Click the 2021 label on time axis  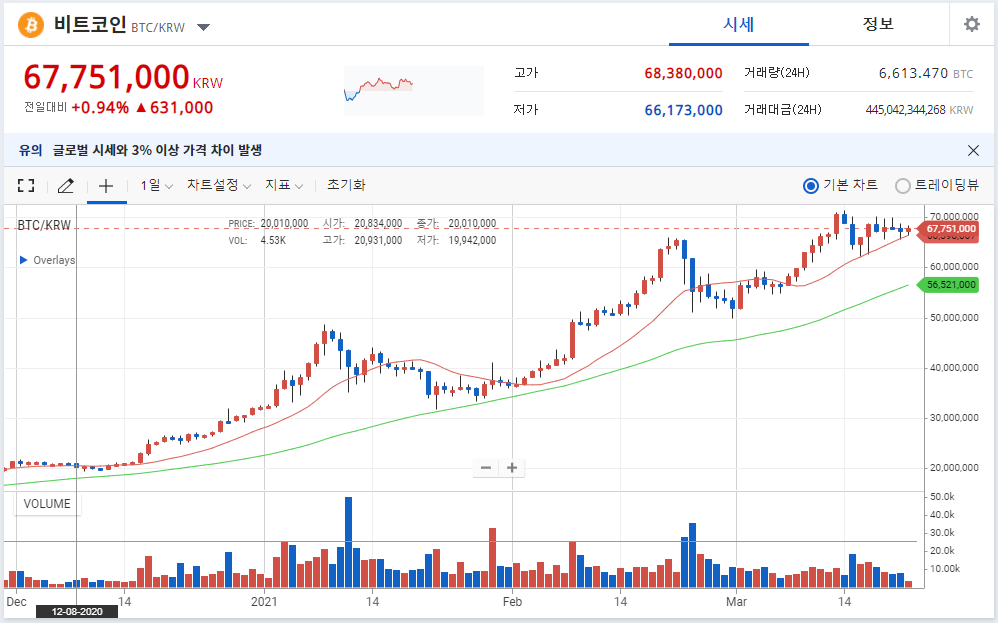click(264, 601)
